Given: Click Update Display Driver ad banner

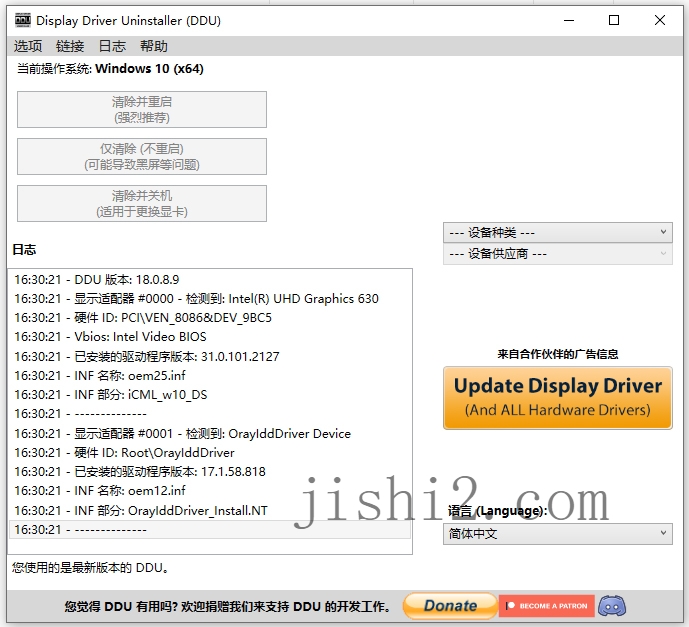Looking at the screenshot, I should (558, 398).
